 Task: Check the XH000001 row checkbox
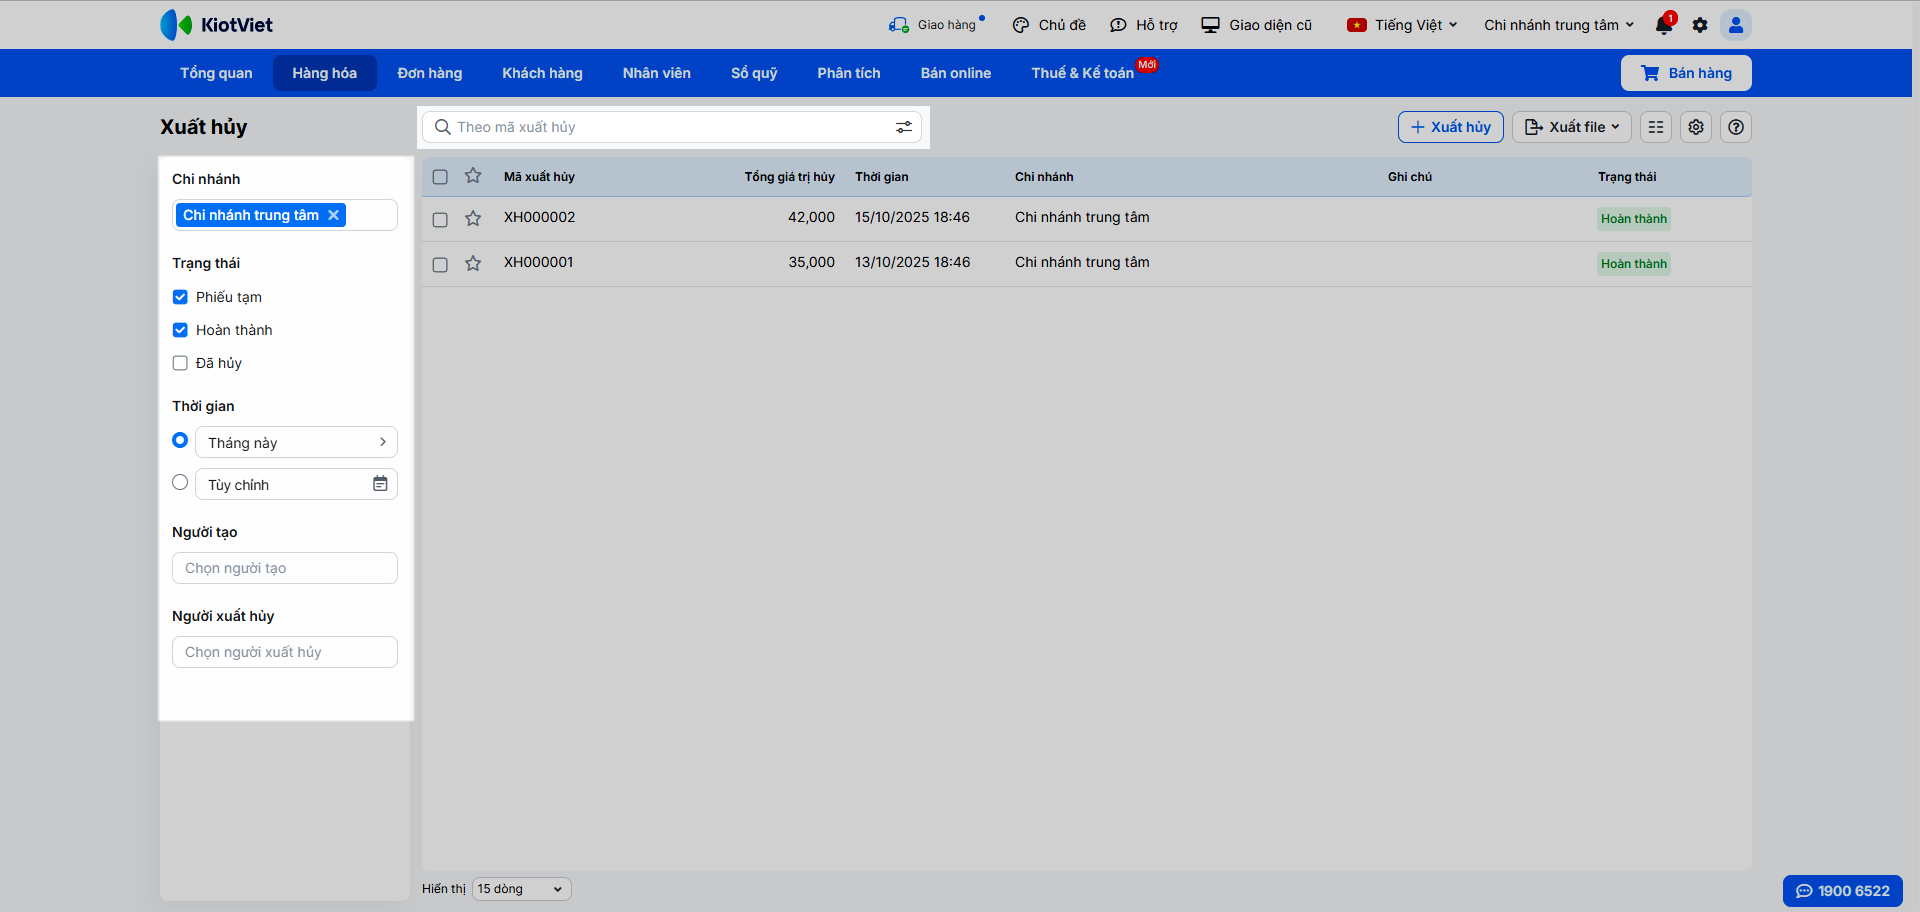[x=440, y=264]
